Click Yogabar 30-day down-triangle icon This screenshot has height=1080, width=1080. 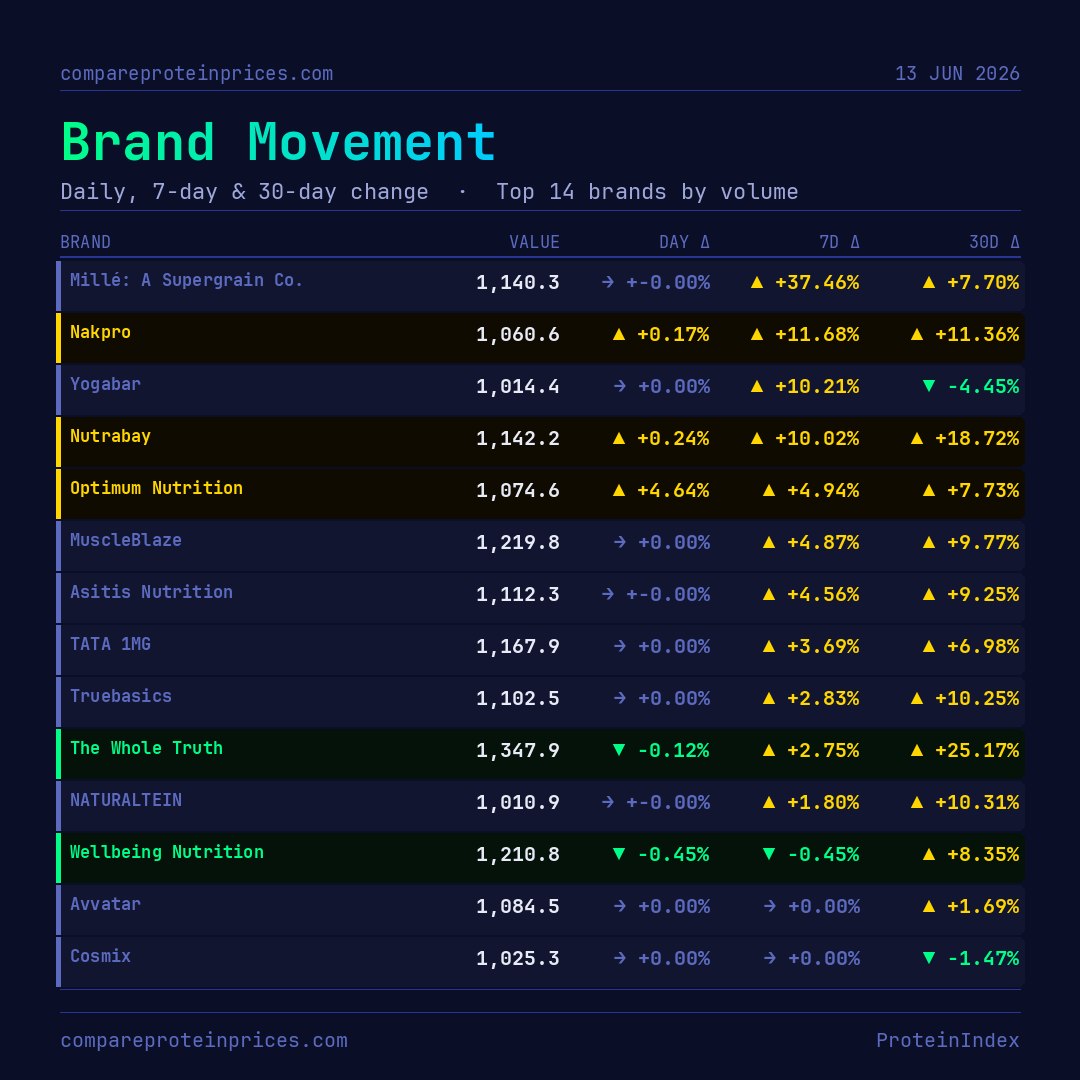tap(928, 386)
